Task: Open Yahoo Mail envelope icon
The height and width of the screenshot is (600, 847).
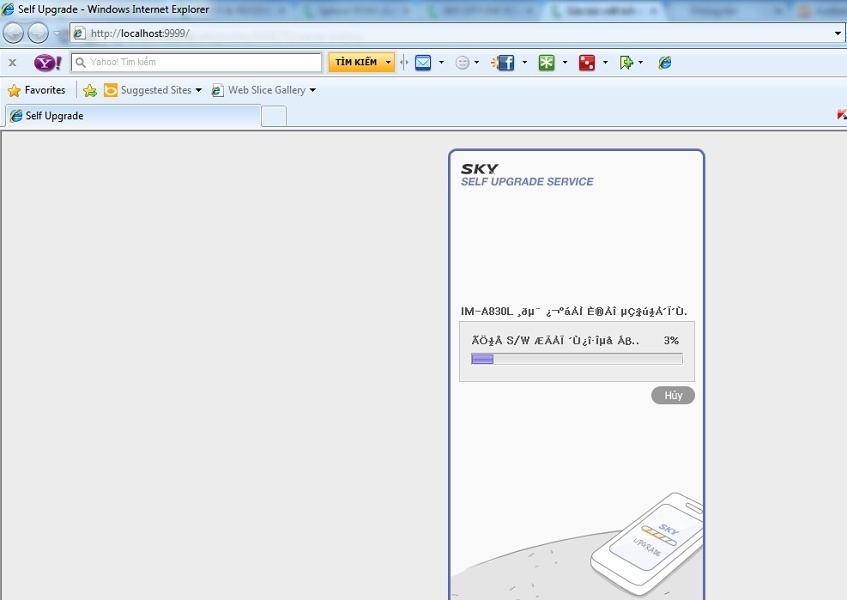Action: click(423, 63)
